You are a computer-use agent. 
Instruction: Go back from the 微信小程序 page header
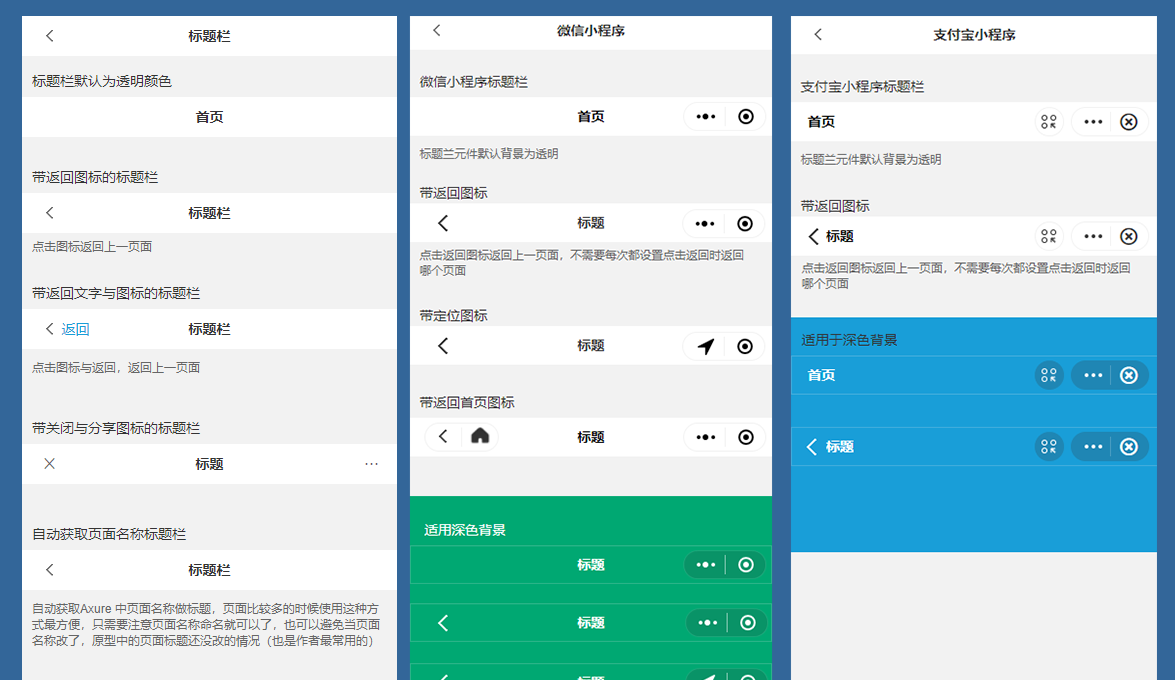[437, 30]
